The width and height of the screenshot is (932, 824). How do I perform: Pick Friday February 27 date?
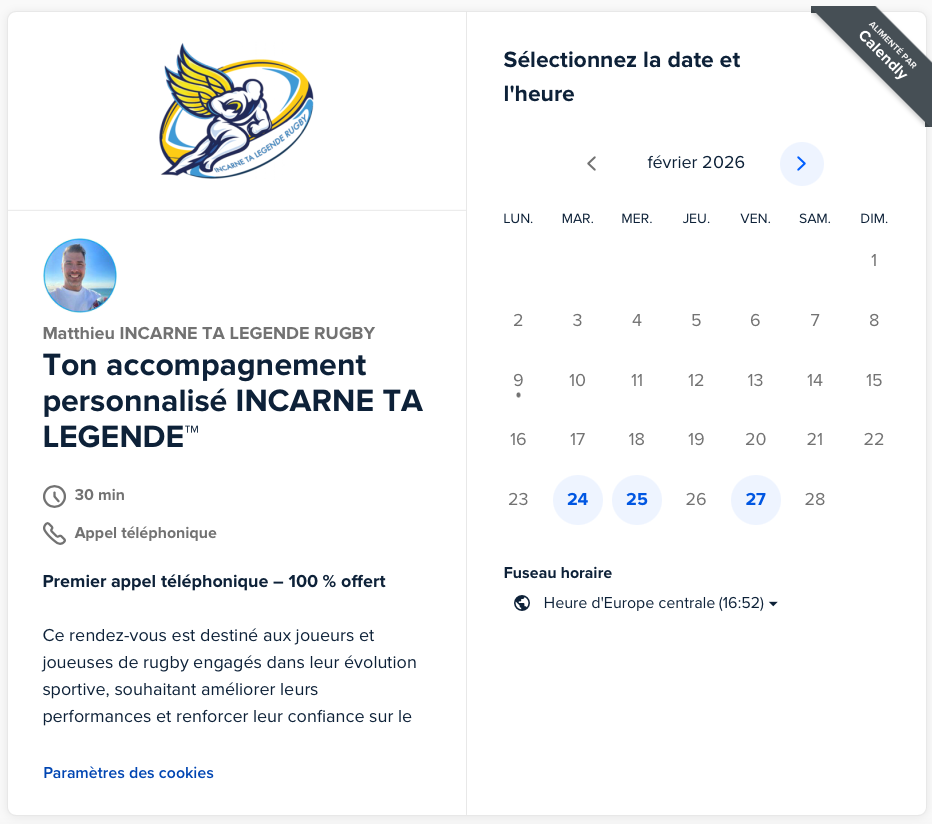pyautogui.click(x=755, y=499)
